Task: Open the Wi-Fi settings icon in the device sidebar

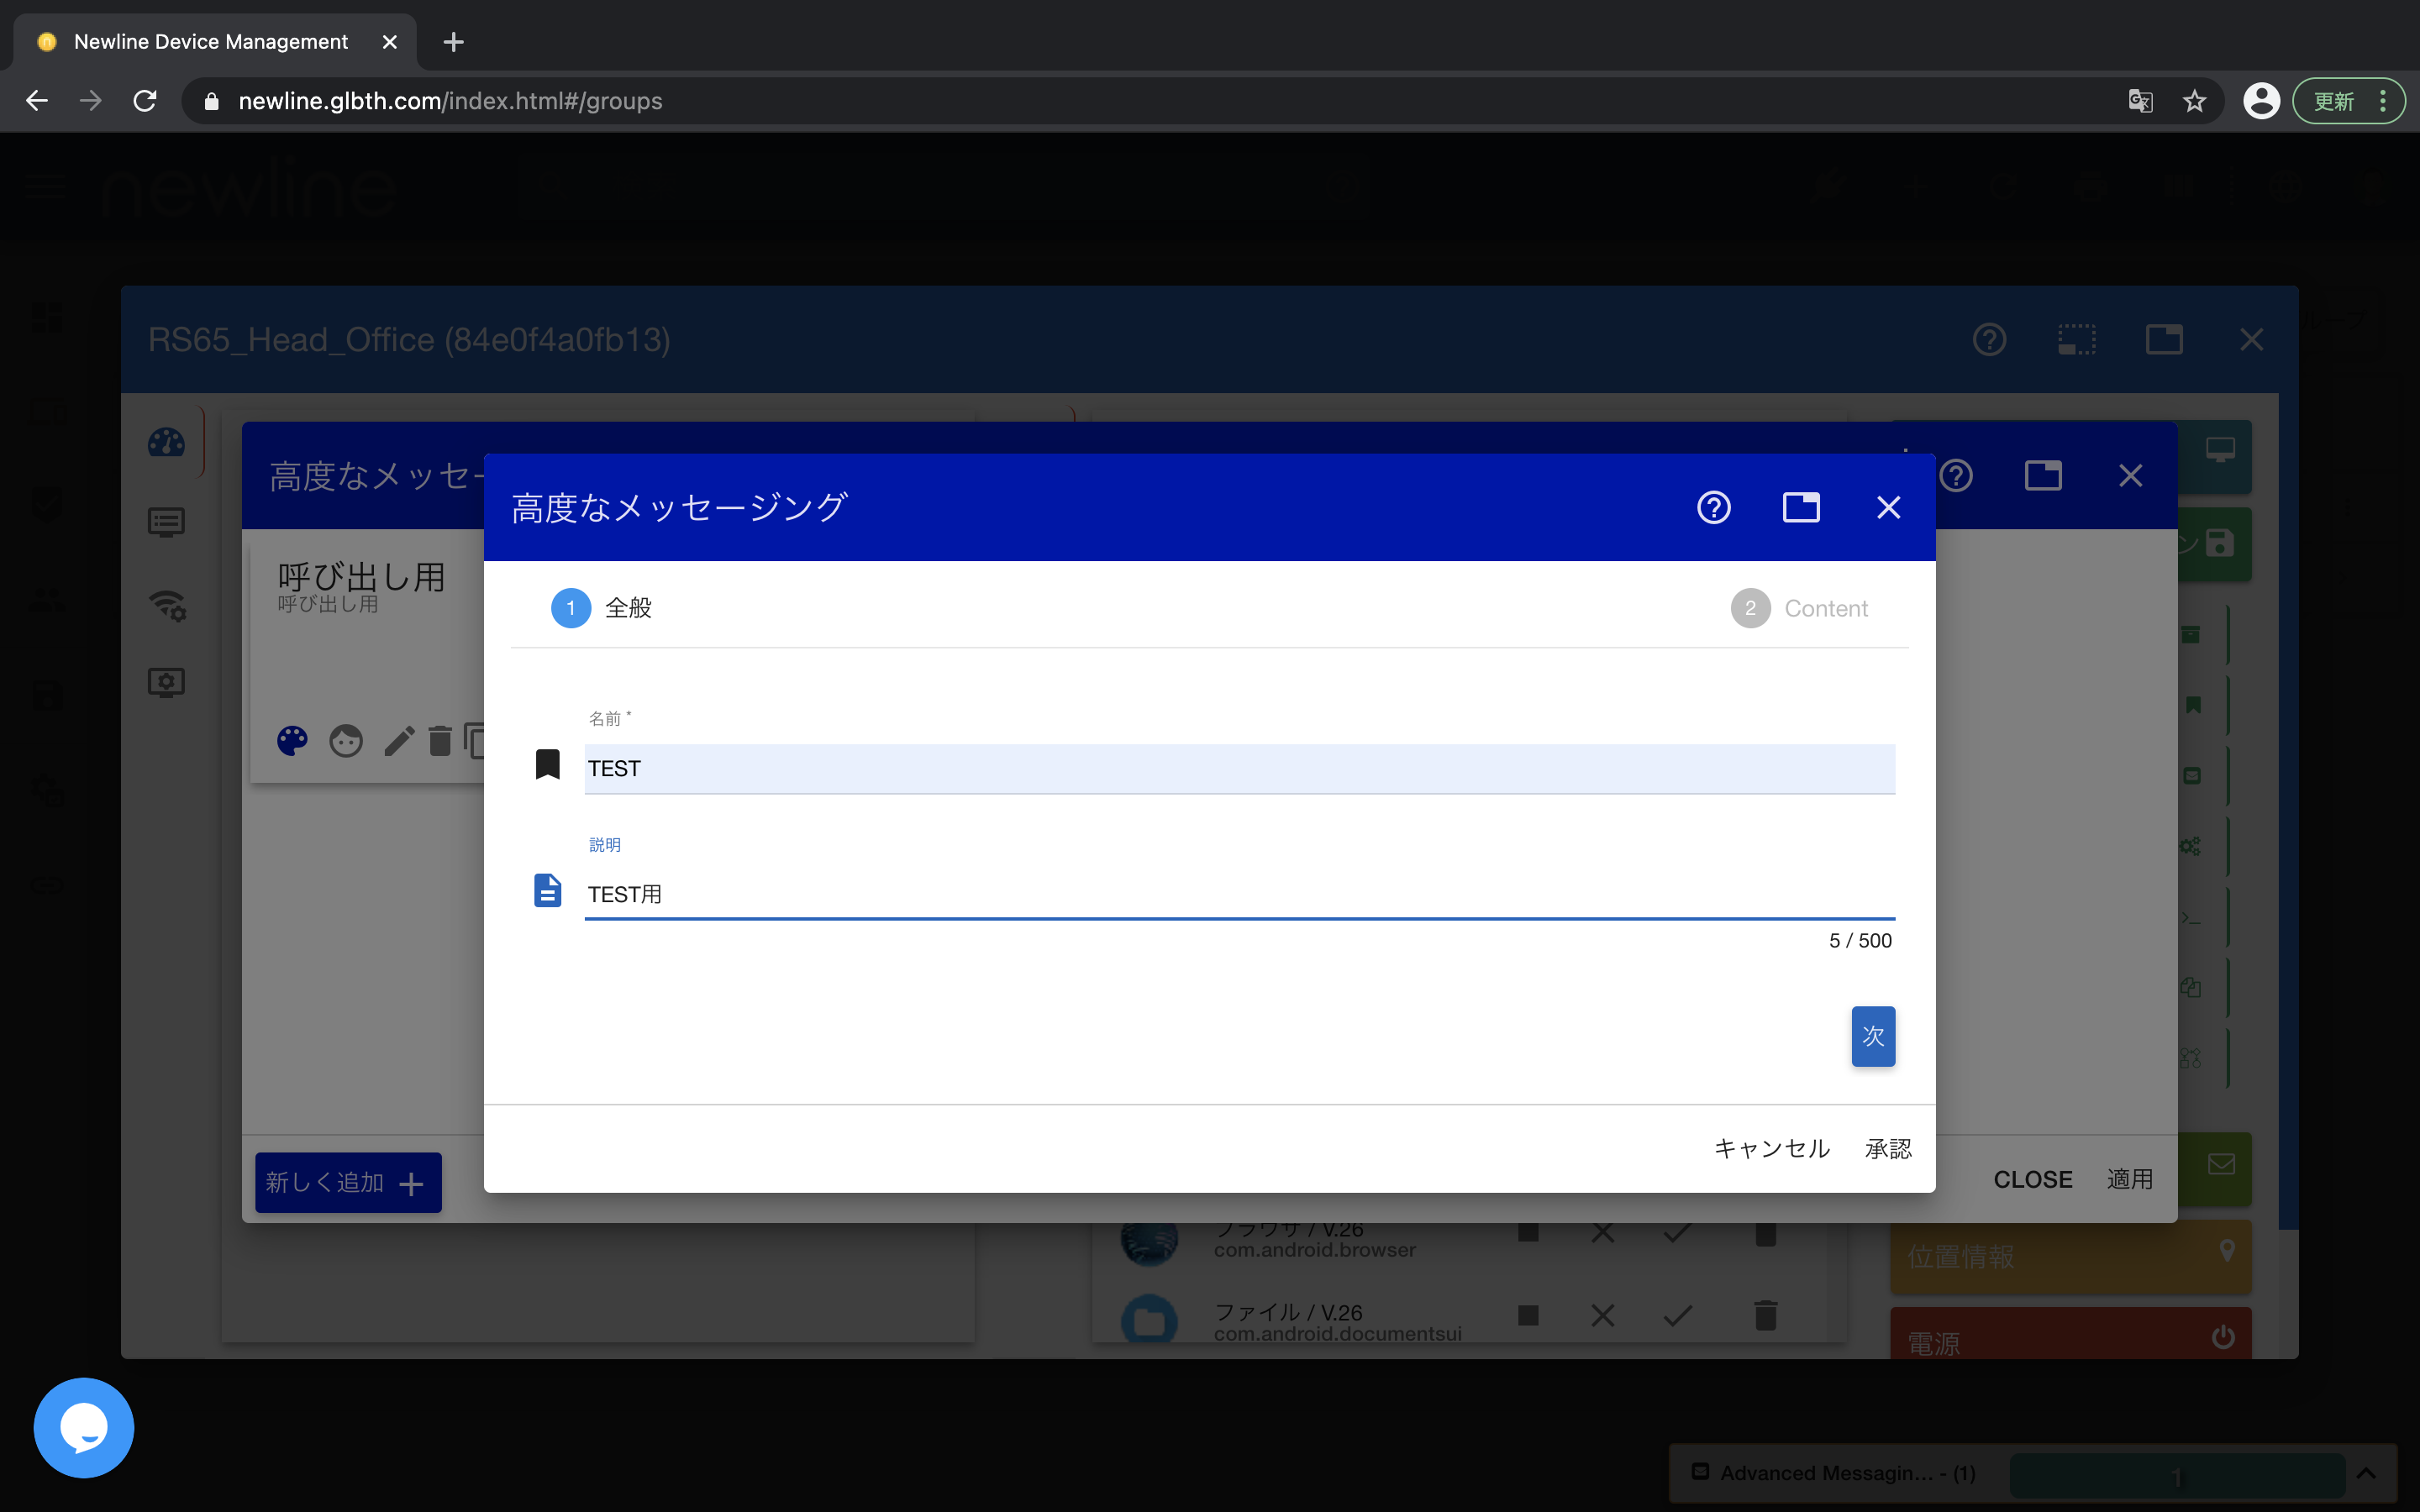Action: pos(166,604)
